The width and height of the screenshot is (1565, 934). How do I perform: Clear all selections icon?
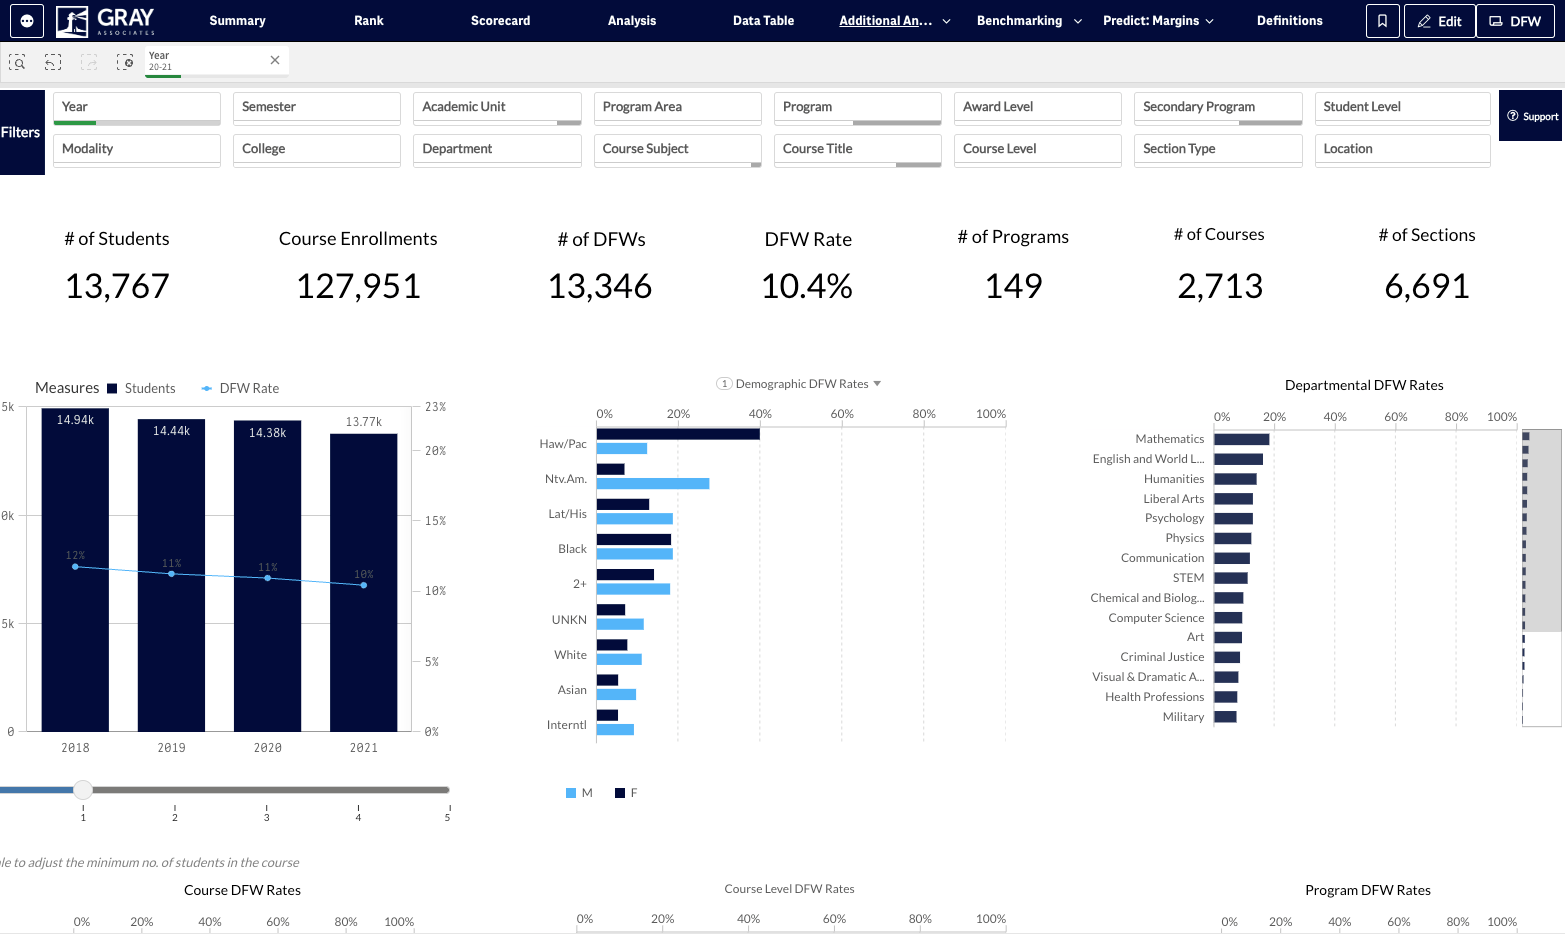pos(125,62)
